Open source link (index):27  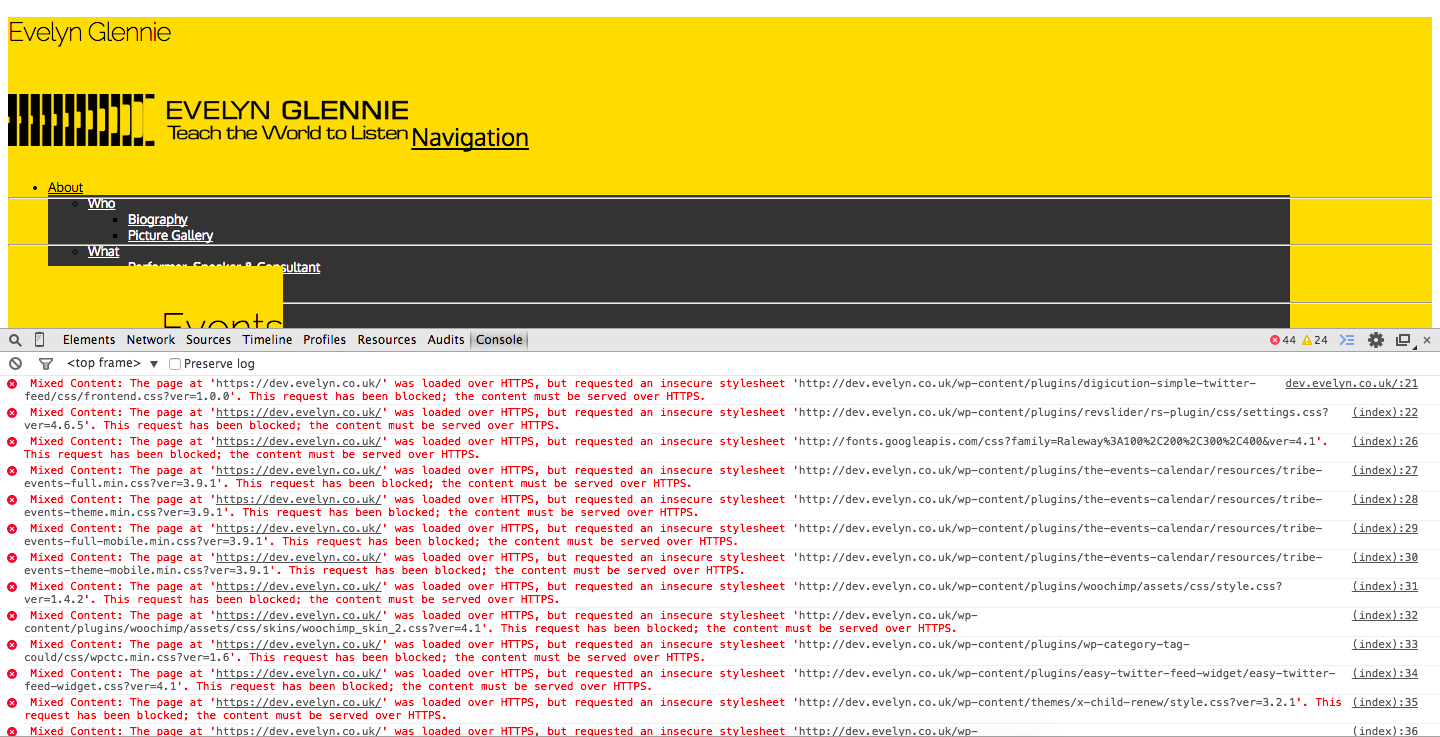(1385, 470)
